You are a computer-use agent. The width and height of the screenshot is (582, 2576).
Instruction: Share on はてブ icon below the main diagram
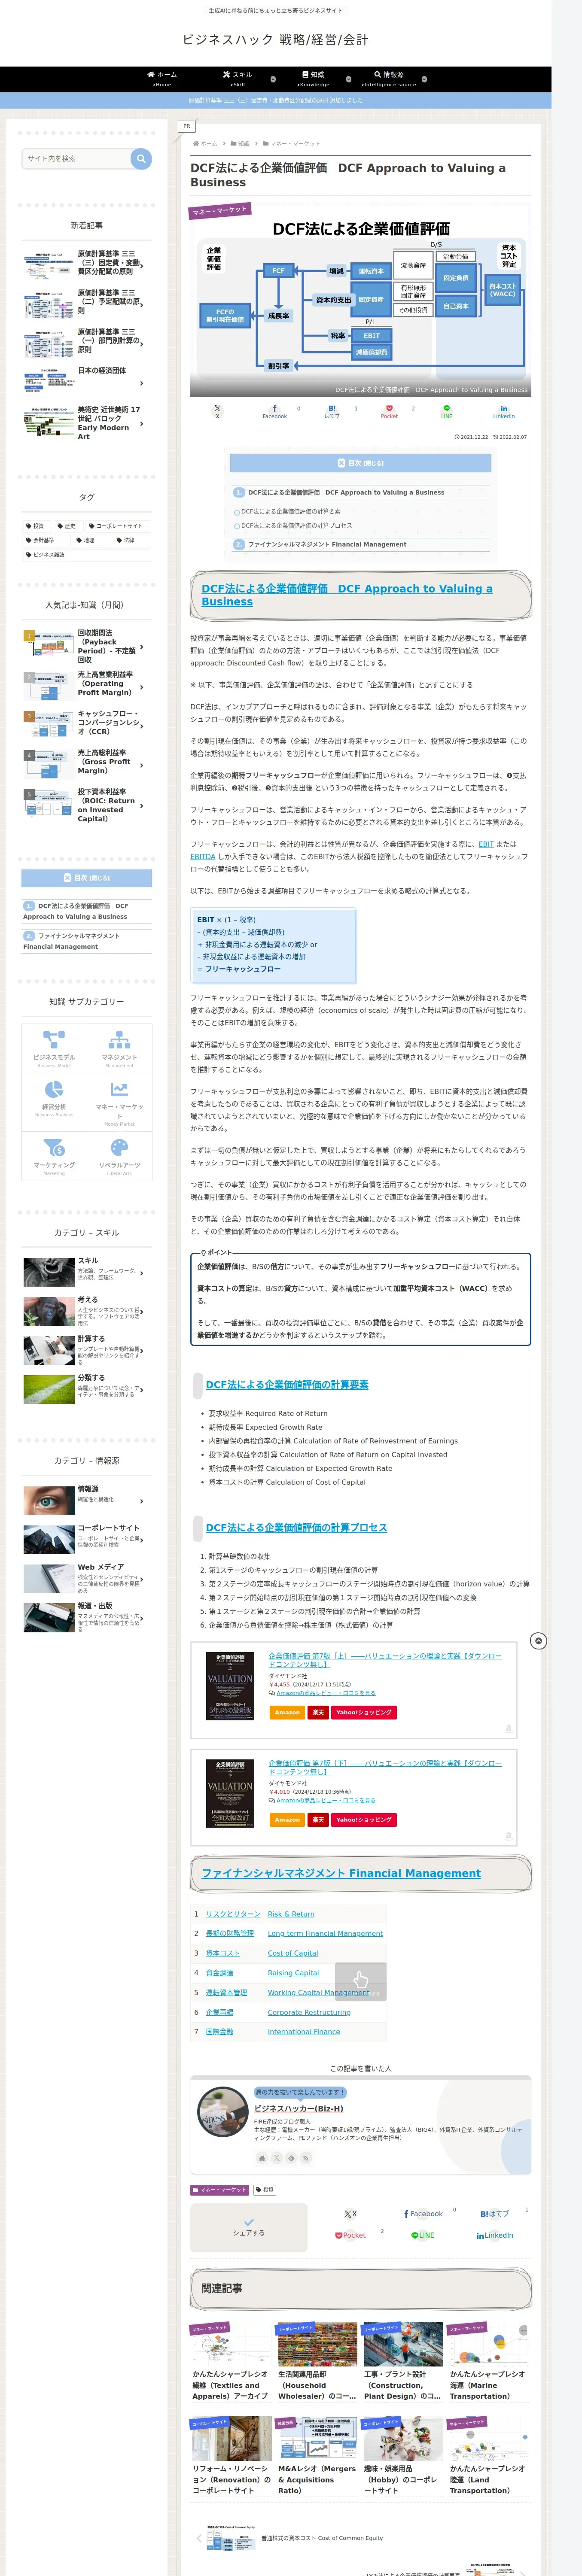tap(332, 411)
